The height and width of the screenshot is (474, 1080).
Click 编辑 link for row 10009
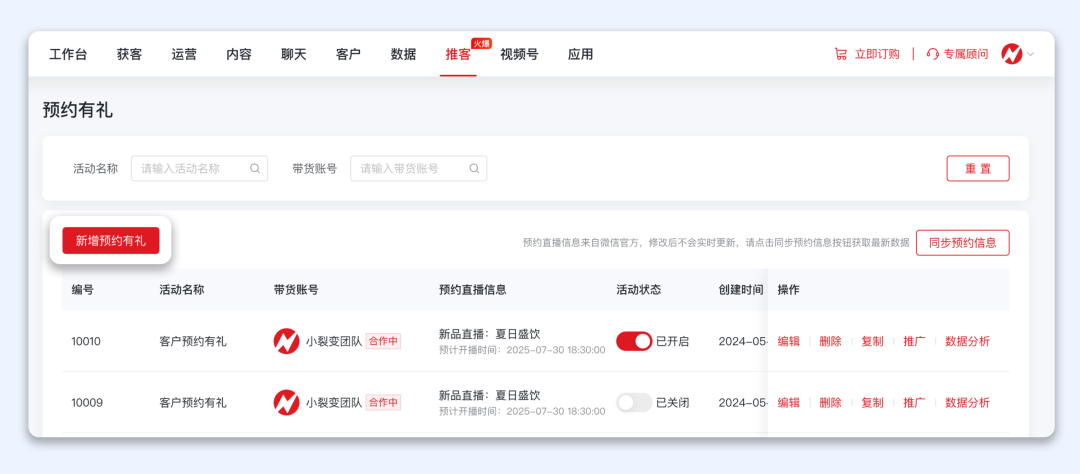coord(788,402)
